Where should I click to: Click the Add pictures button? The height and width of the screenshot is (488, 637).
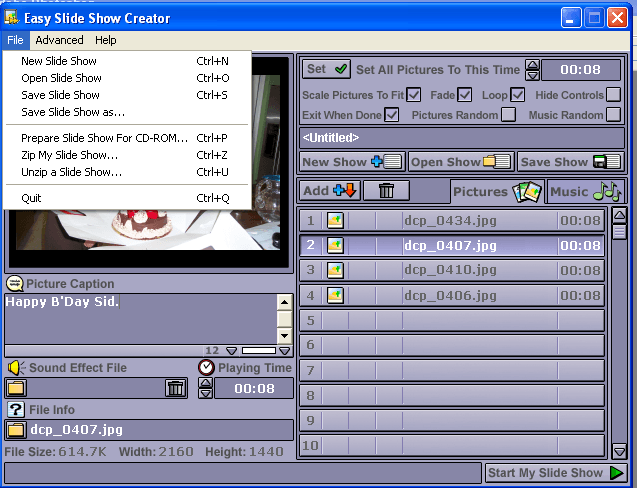[329, 191]
